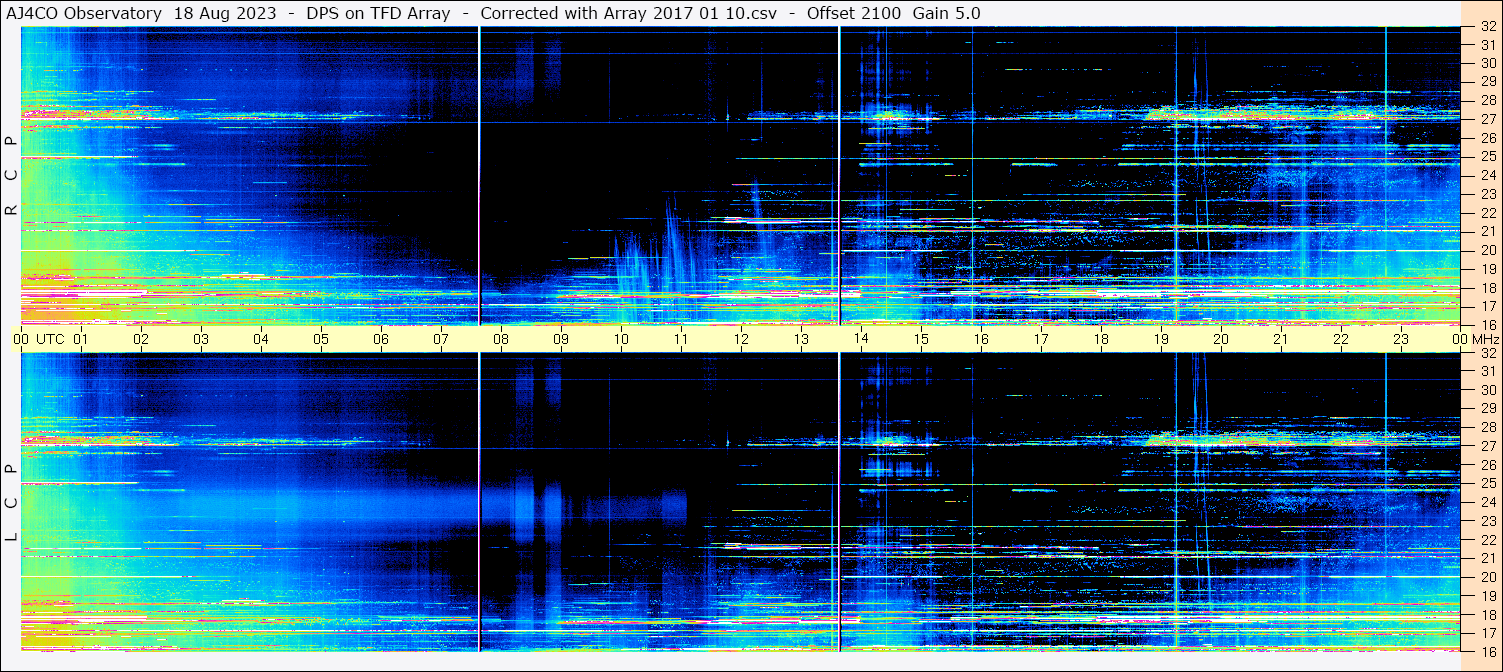The height and width of the screenshot is (672, 1503).
Task: Select the 22 hour mark on time axis
Action: point(1342,339)
